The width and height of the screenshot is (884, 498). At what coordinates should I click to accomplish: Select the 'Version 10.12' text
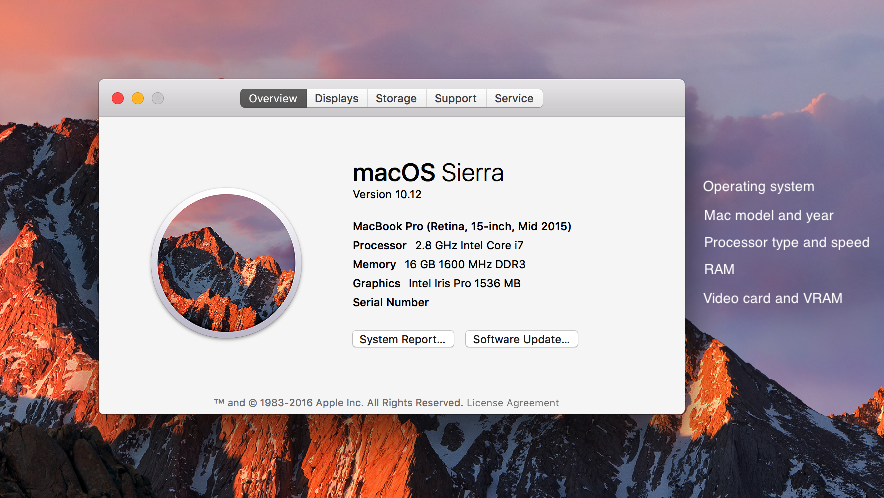coord(387,194)
